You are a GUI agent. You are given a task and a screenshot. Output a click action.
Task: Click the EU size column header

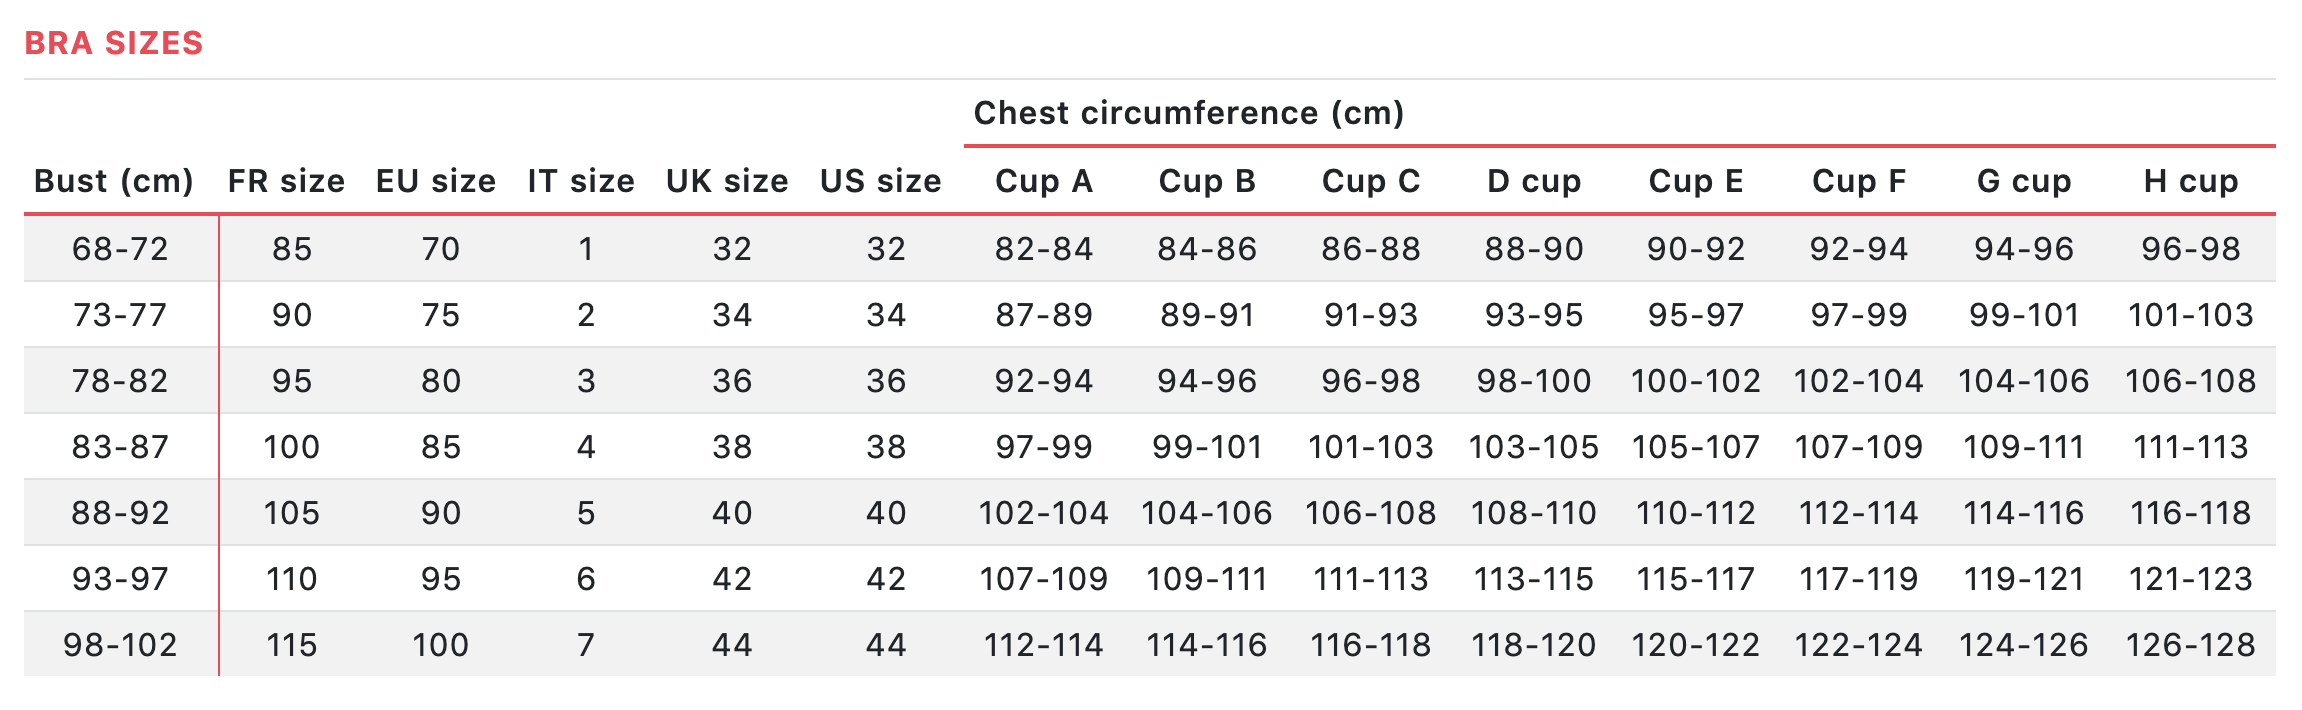coord(436,181)
